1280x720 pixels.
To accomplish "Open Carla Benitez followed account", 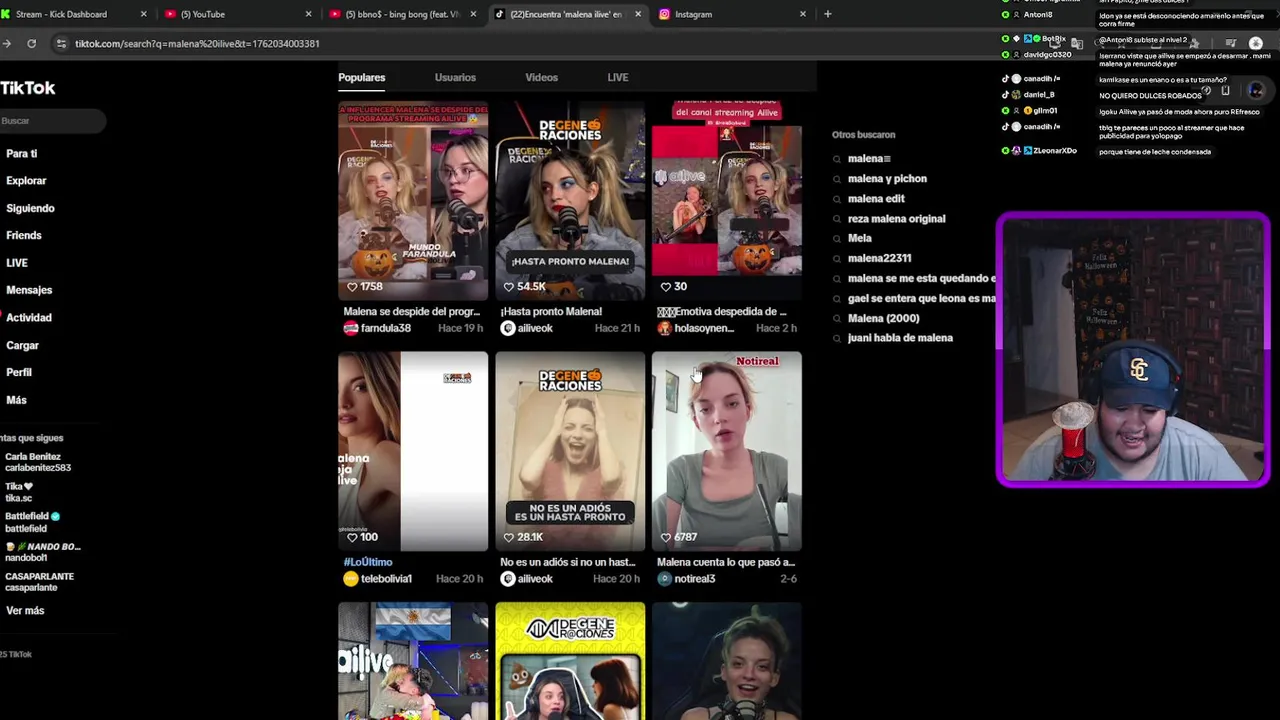I will coord(38,462).
